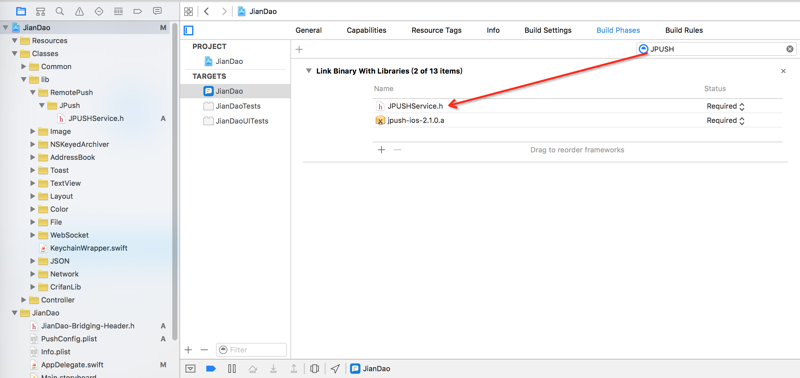The width and height of the screenshot is (800, 378).
Task: Select JPUSHService.h row in libraries list
Action: click(577, 106)
